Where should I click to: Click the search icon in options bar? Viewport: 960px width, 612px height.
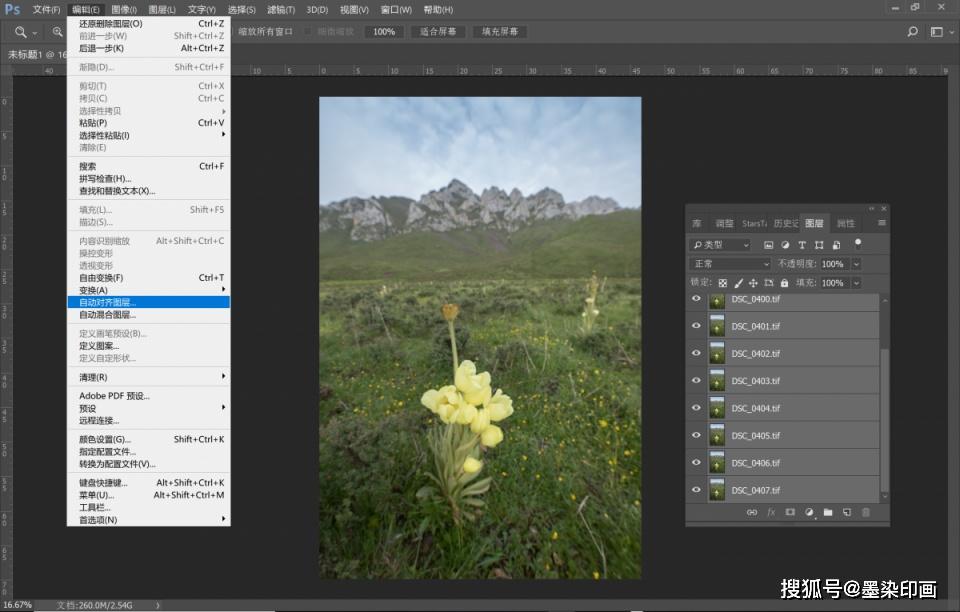[x=912, y=31]
